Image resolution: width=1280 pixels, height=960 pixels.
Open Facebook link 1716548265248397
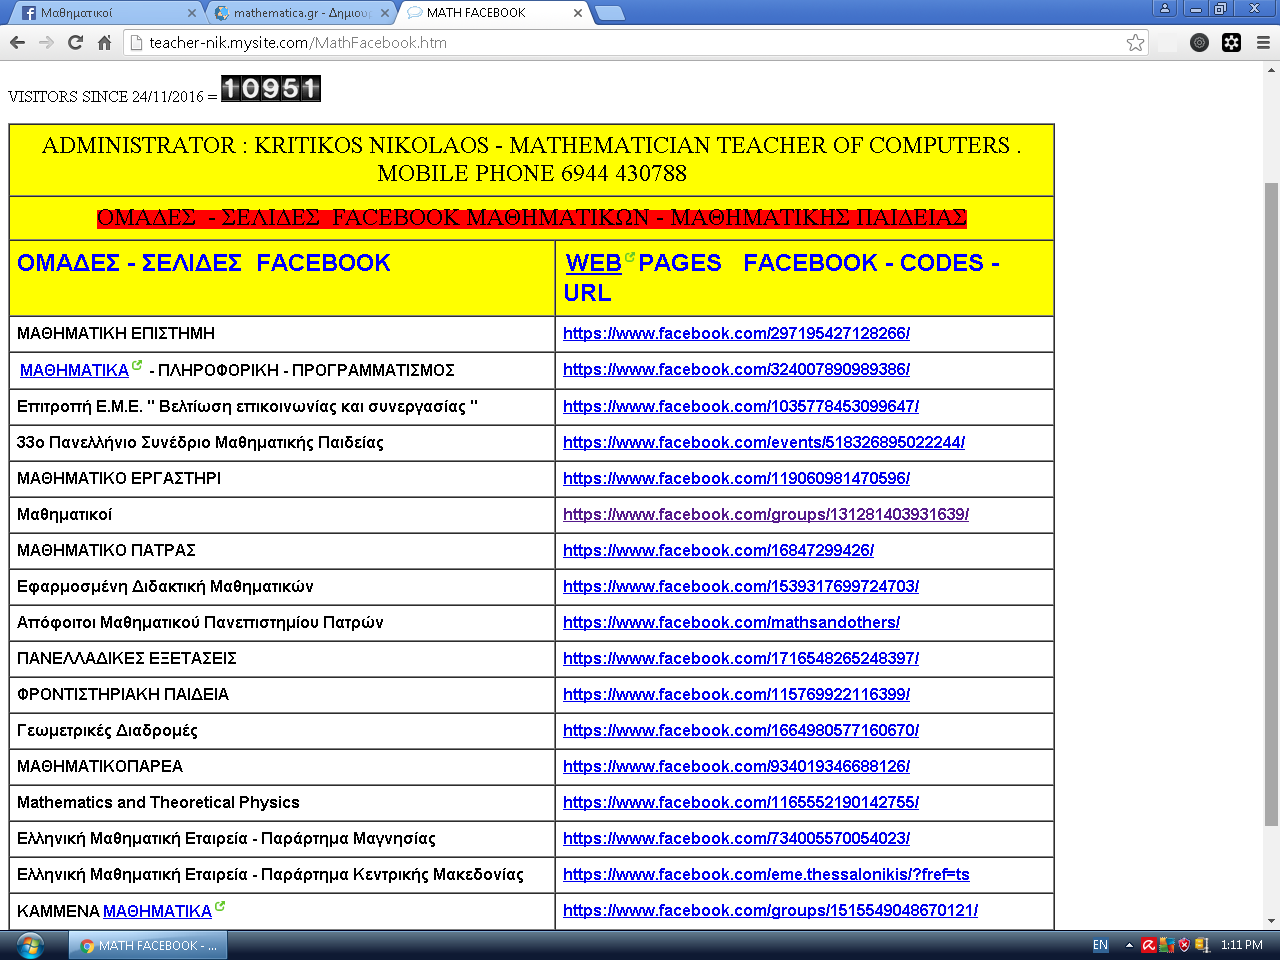(741, 658)
